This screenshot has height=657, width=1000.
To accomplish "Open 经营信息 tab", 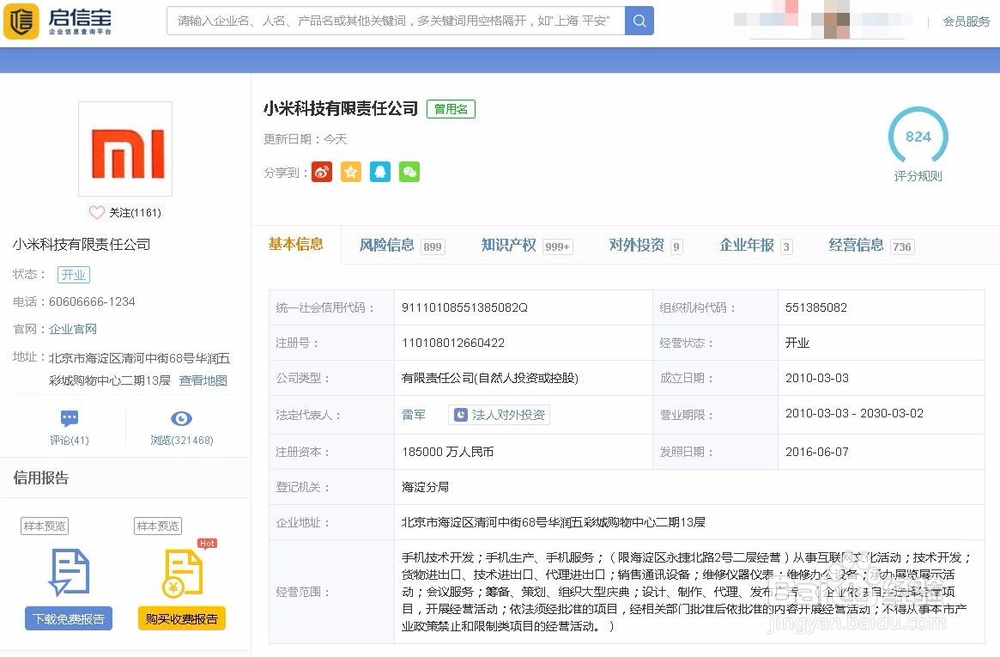I will [871, 246].
